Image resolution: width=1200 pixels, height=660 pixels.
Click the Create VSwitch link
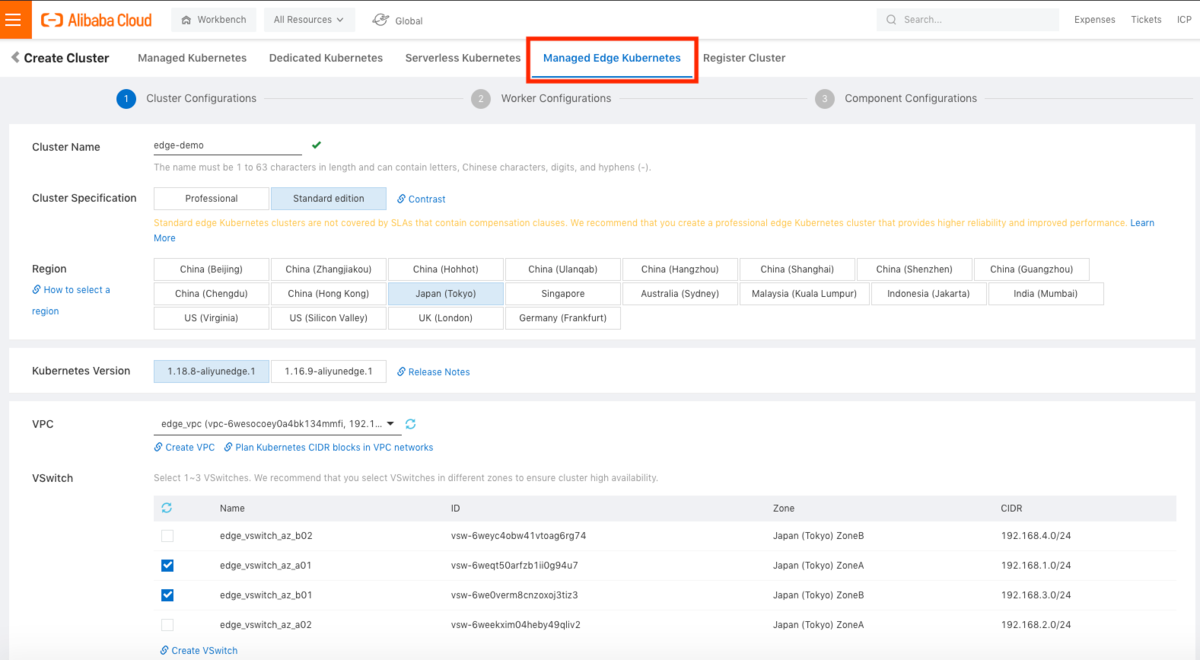tap(204, 650)
